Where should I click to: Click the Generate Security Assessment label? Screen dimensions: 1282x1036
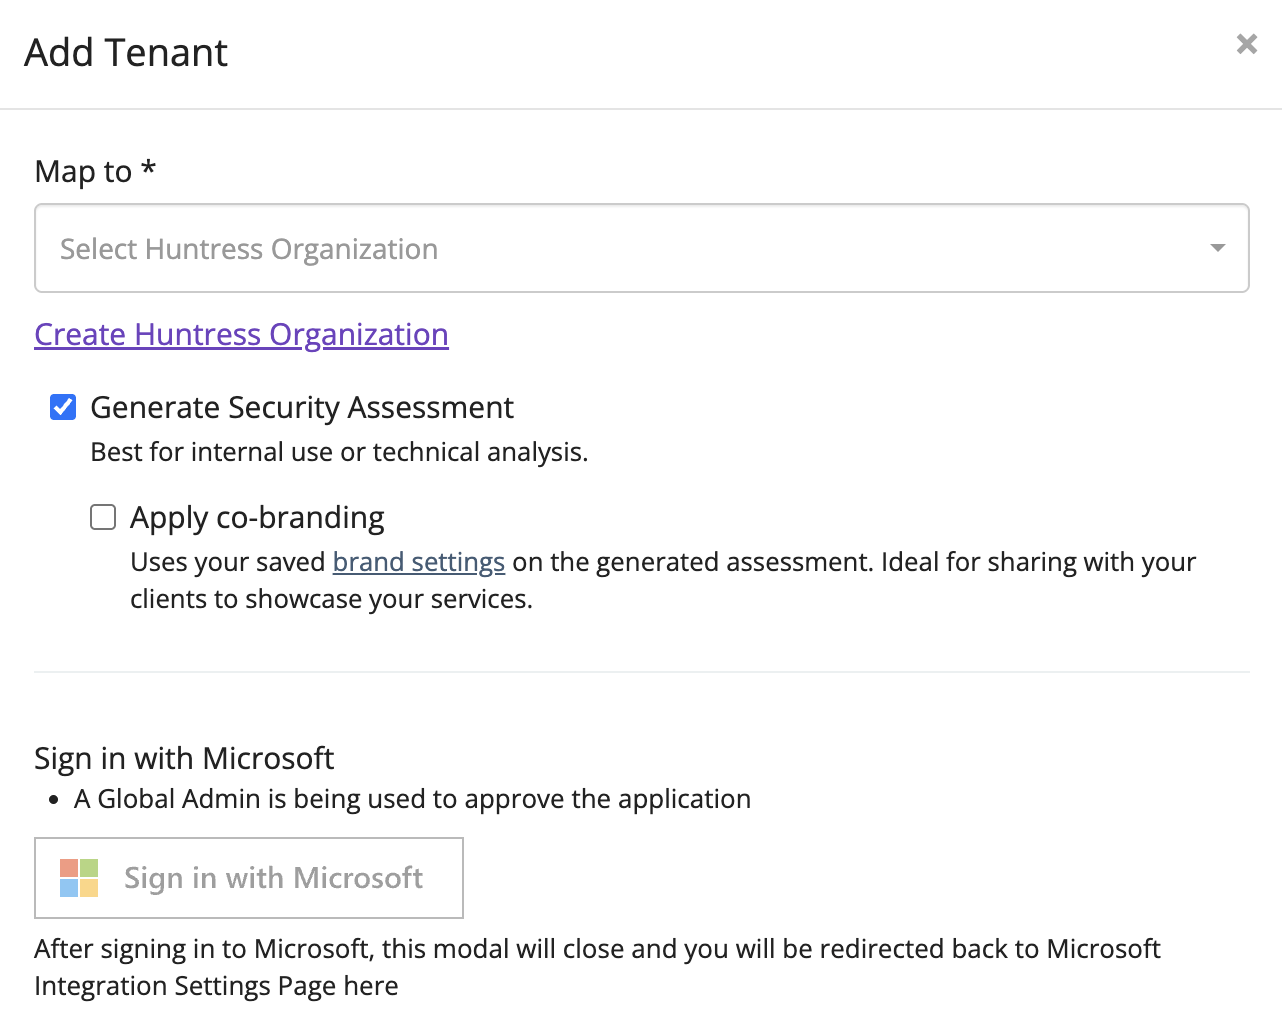pyautogui.click(x=302, y=407)
